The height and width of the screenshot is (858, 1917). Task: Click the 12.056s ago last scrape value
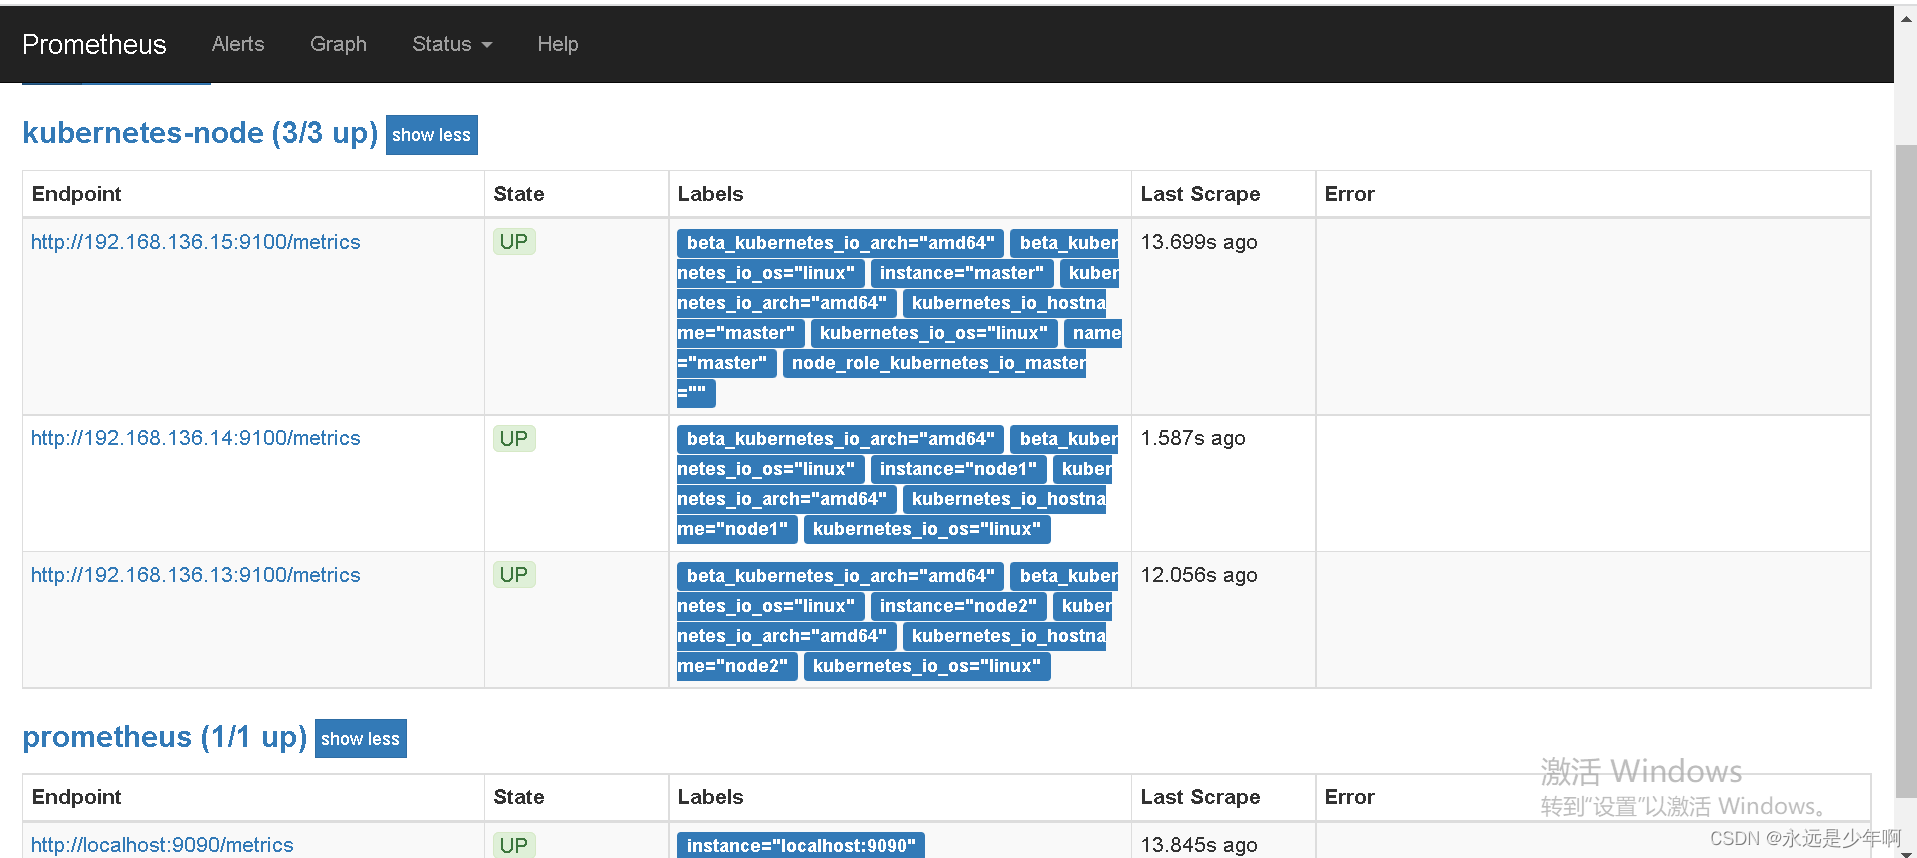click(1199, 575)
